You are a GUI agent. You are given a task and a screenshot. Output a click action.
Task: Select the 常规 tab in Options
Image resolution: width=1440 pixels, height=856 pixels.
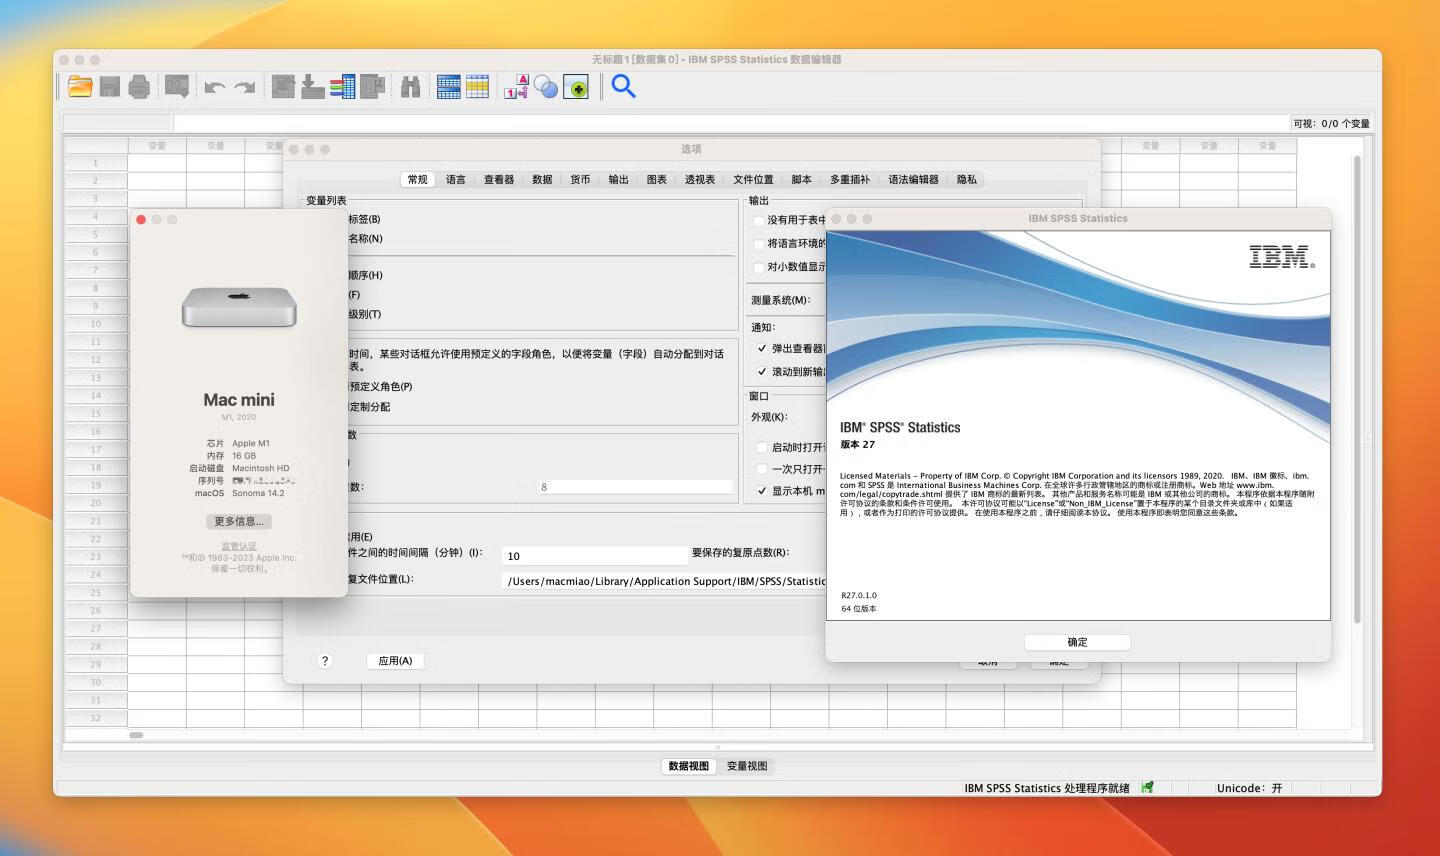tap(418, 179)
